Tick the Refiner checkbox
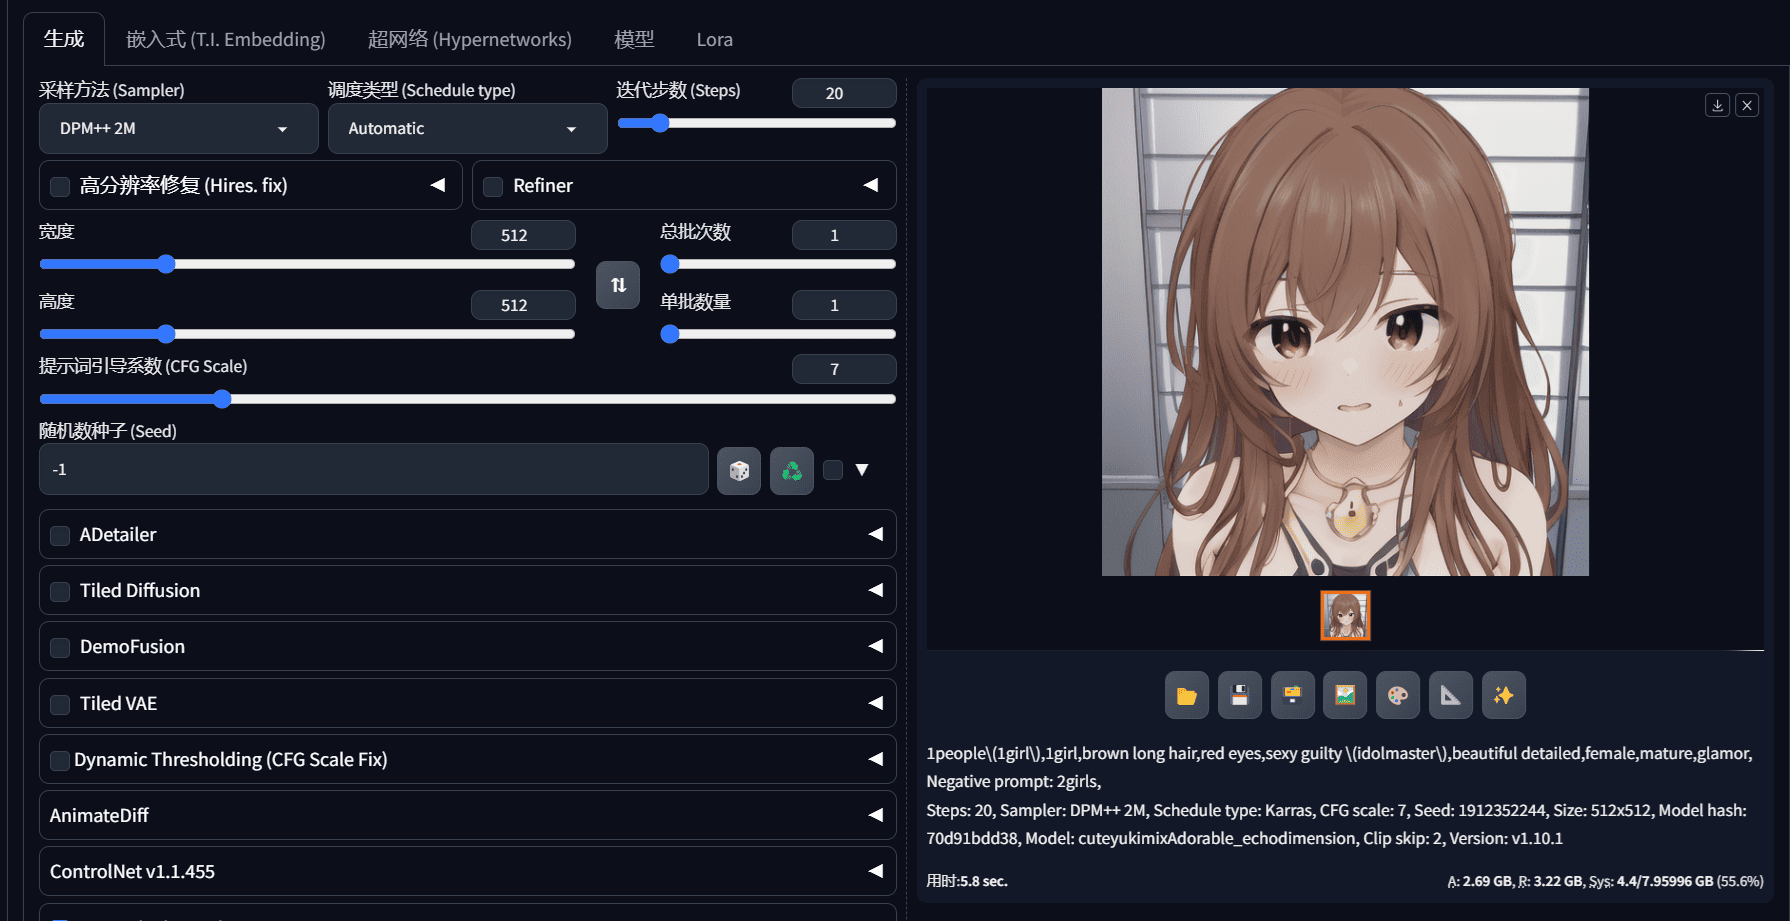Viewport: 1790px width, 921px height. pos(493,187)
